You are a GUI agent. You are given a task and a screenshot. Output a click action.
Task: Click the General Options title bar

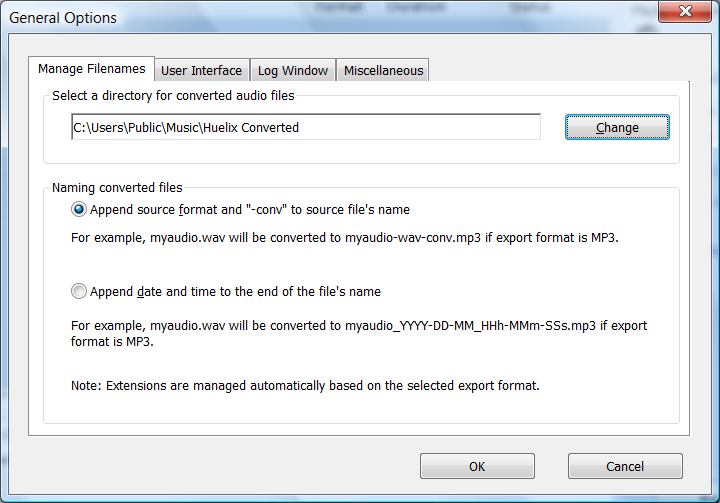300,18
